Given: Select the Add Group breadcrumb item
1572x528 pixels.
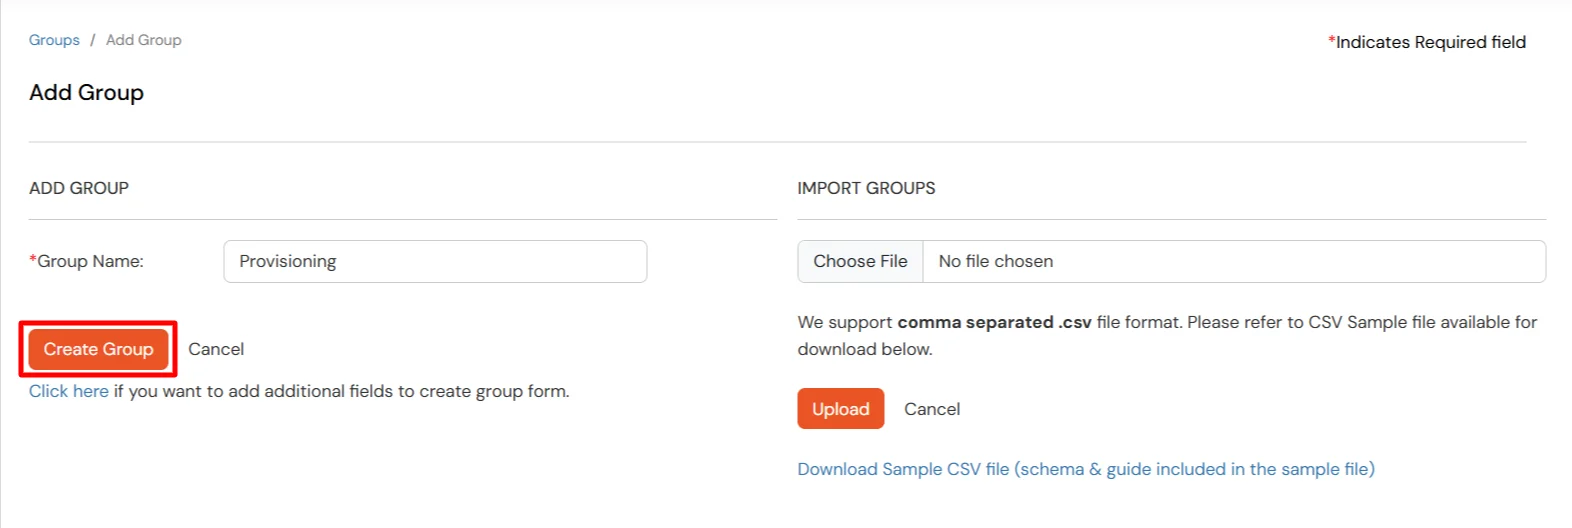Looking at the screenshot, I should coord(144,40).
